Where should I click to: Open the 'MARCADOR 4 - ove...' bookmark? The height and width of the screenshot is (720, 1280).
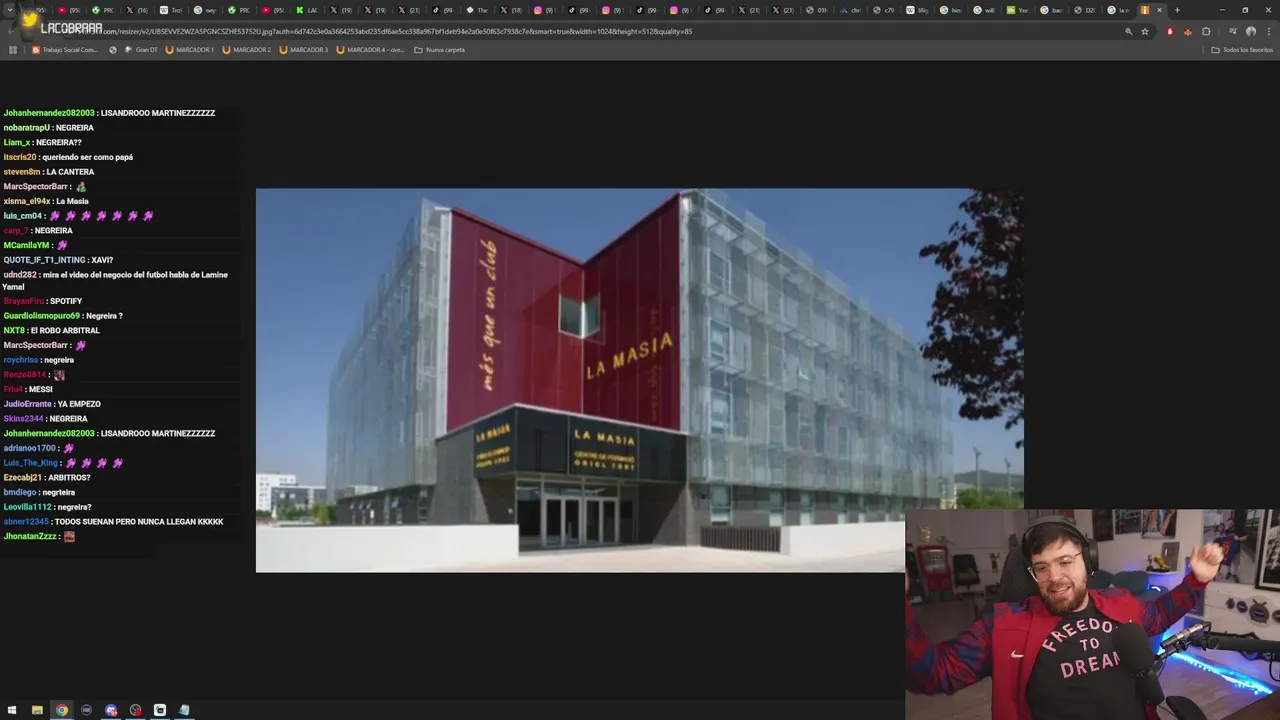[371, 50]
